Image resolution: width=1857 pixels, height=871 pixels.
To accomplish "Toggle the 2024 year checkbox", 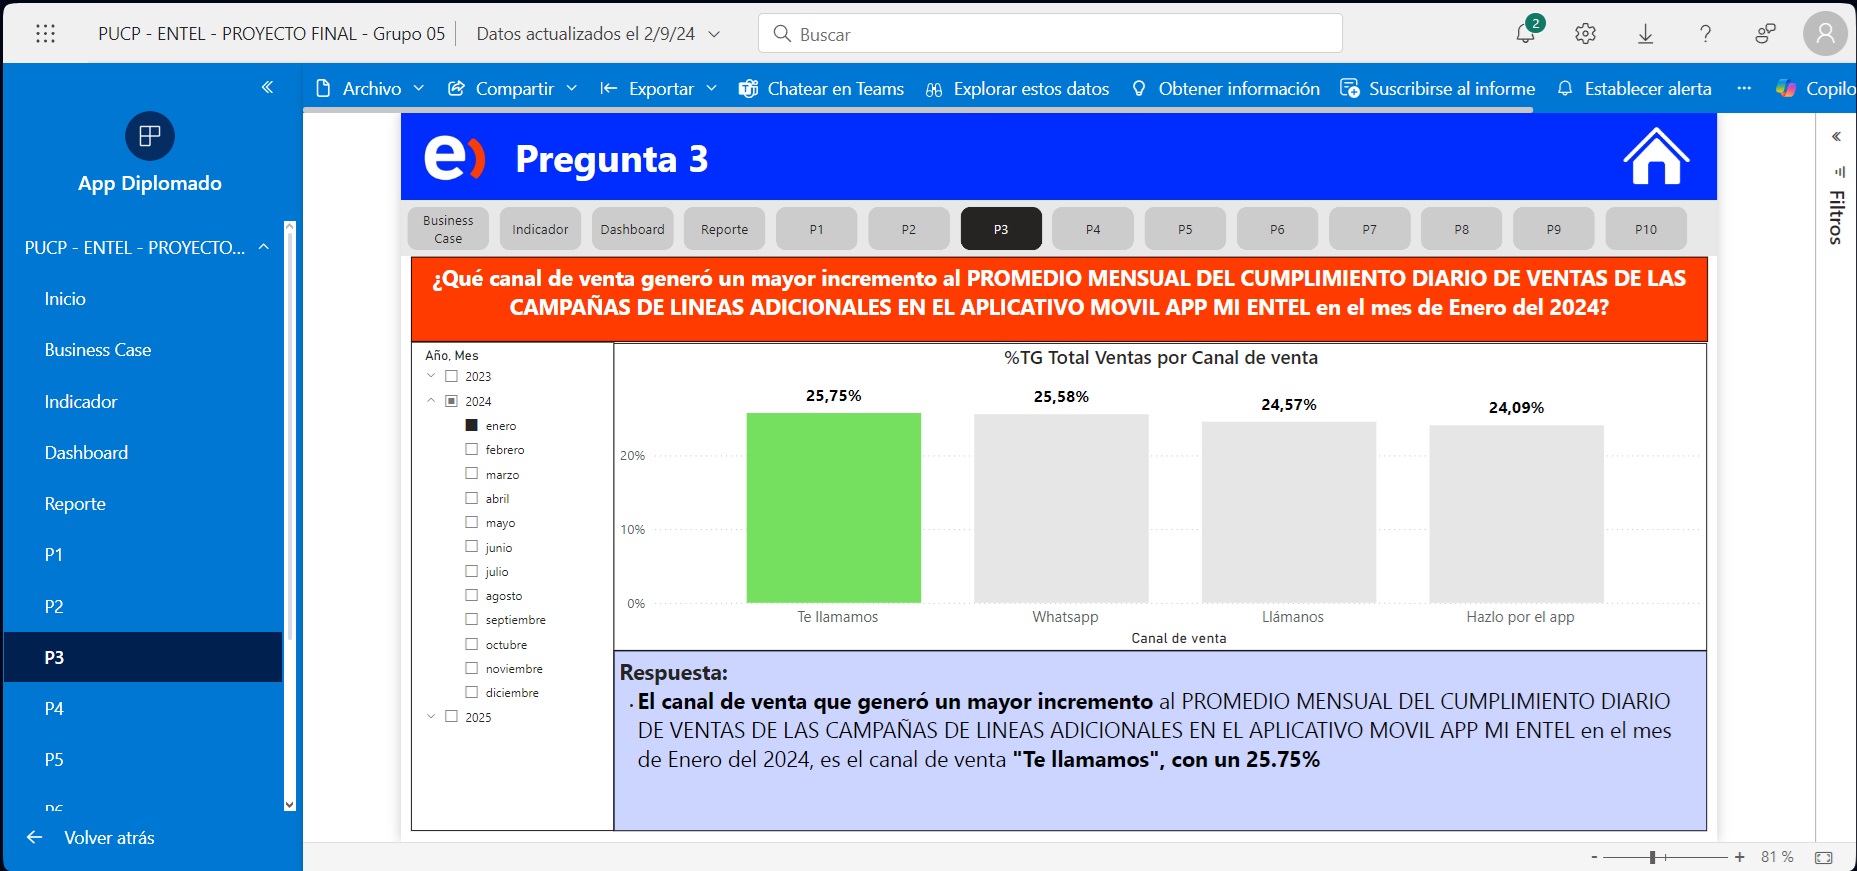I will (x=451, y=401).
